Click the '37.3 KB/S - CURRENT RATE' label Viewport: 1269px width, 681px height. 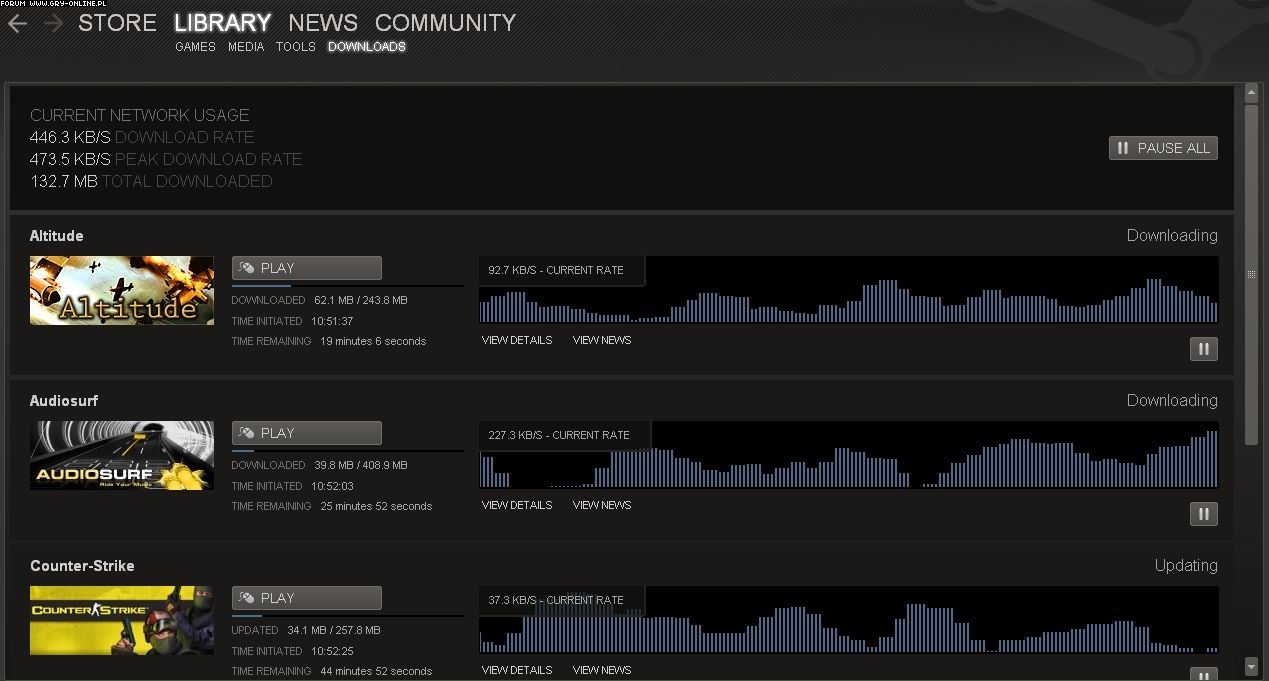pyautogui.click(x=556, y=600)
